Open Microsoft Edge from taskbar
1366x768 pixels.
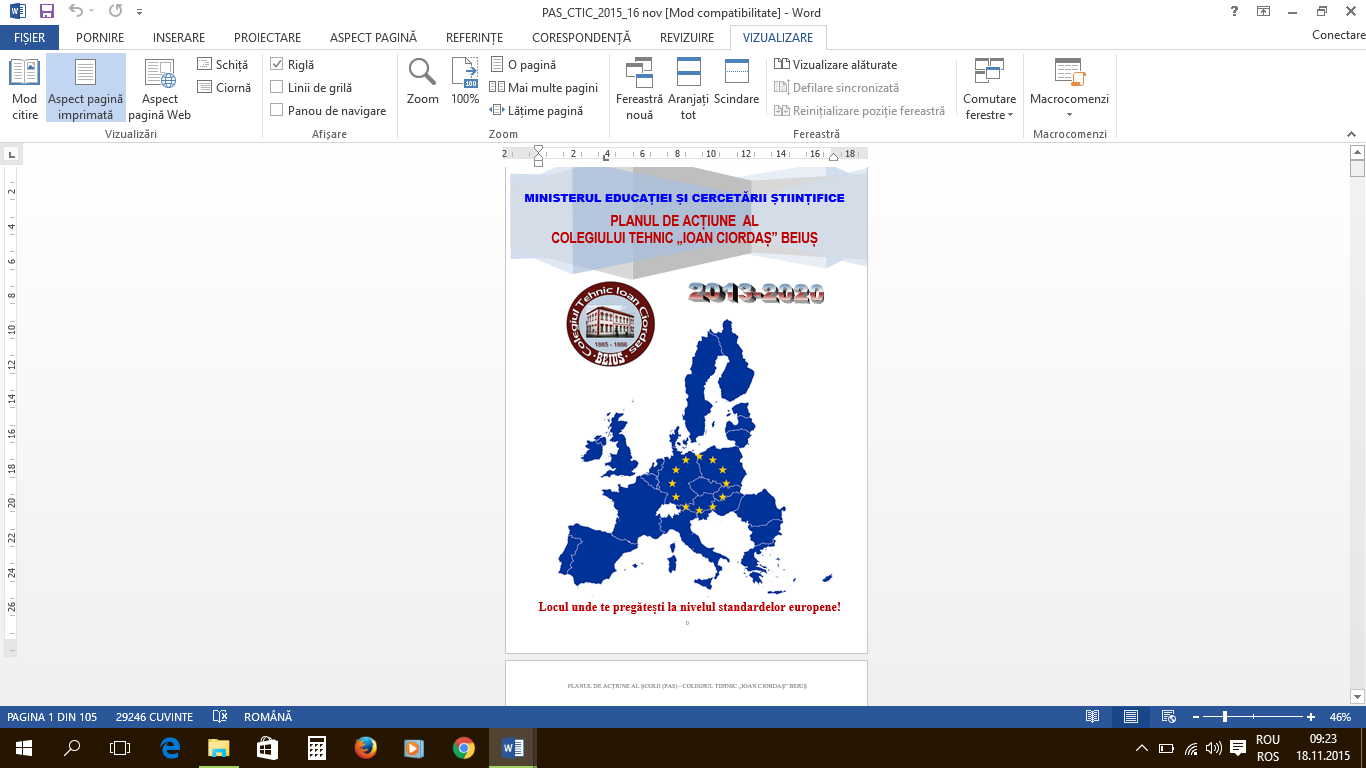coord(170,747)
